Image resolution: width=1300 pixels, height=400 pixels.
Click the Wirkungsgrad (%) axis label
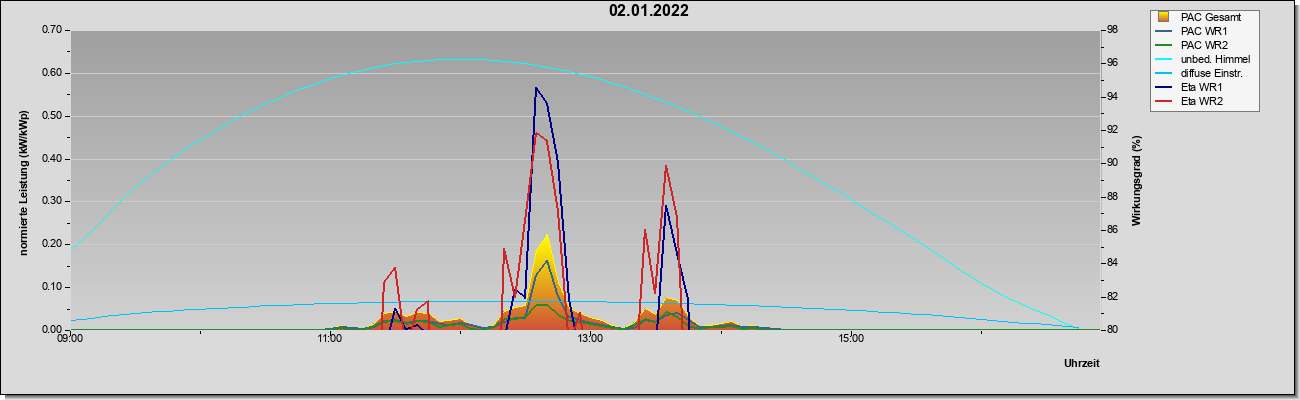1137,180
